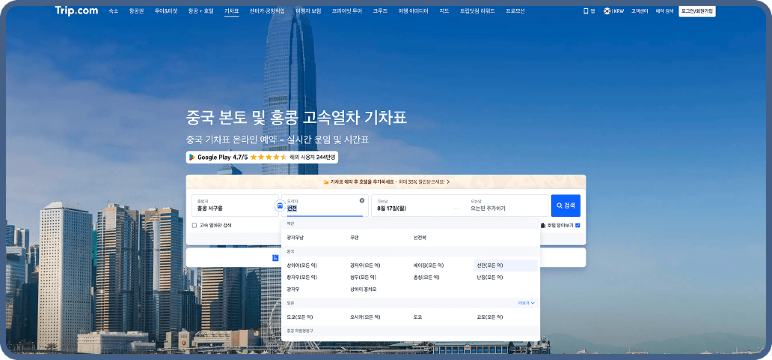Select 선전북 station suggestion
772x360 pixels.
point(420,237)
